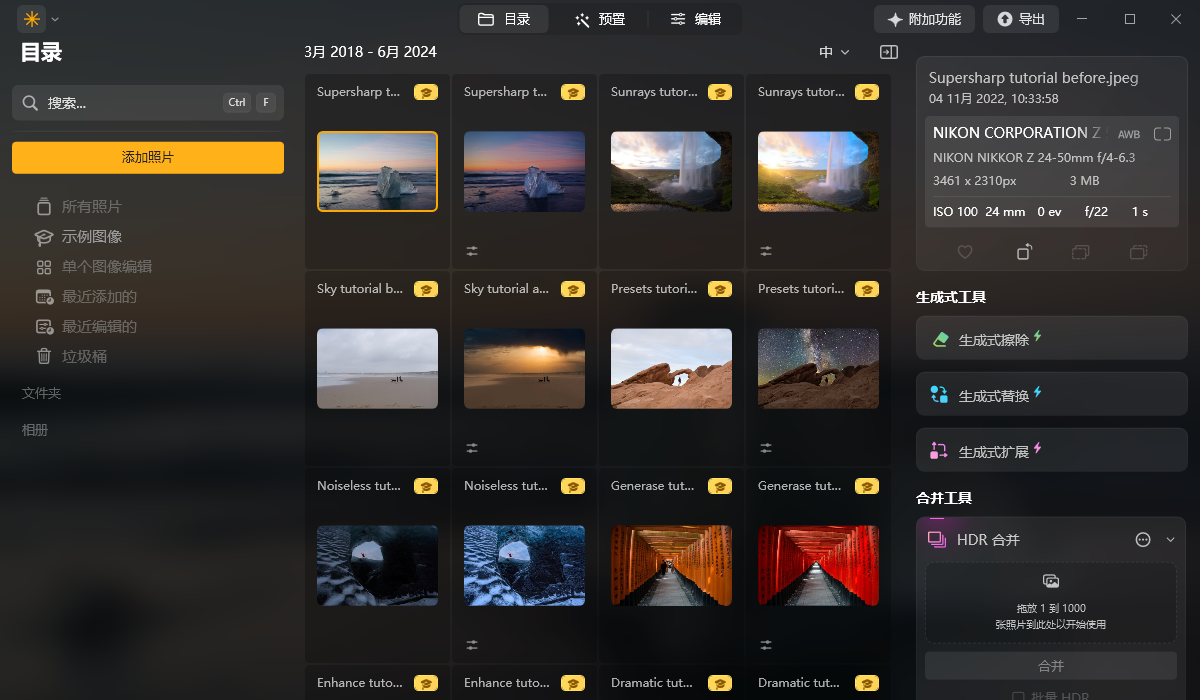The height and width of the screenshot is (700, 1200).
Task: Toggle the right panel collapse control
Action: click(x=888, y=51)
